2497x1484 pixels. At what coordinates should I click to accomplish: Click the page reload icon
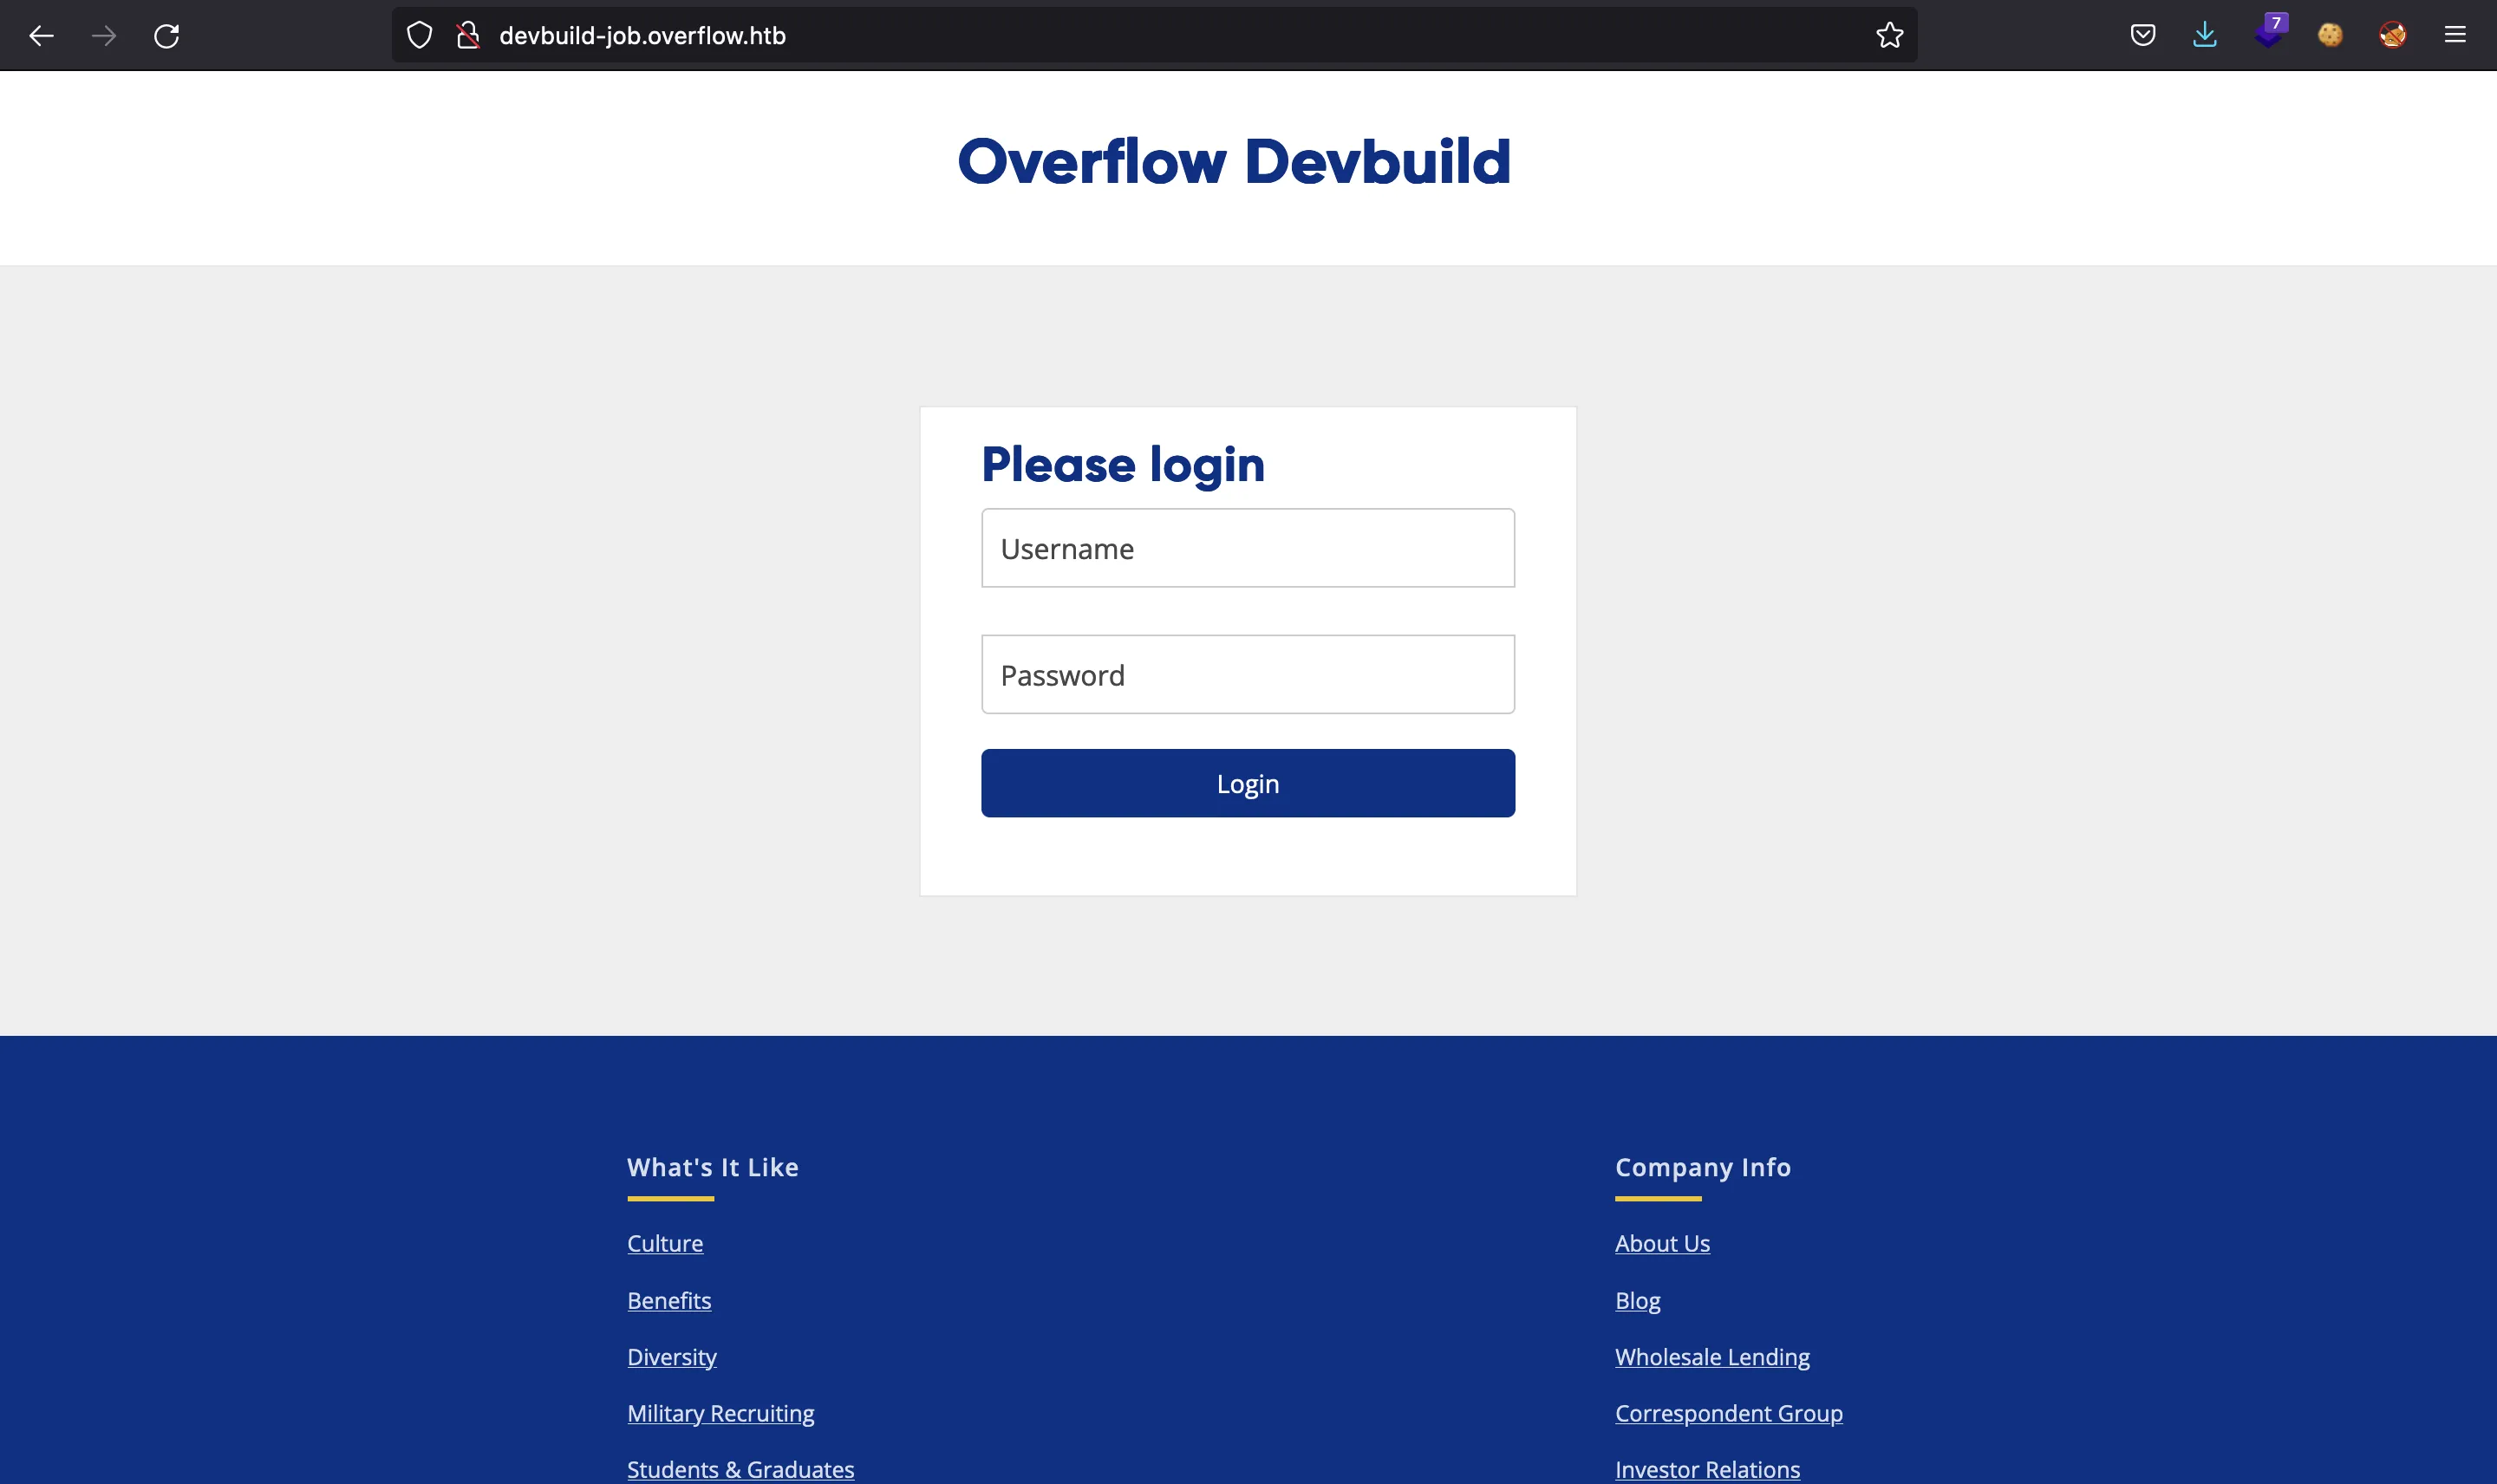coord(166,36)
